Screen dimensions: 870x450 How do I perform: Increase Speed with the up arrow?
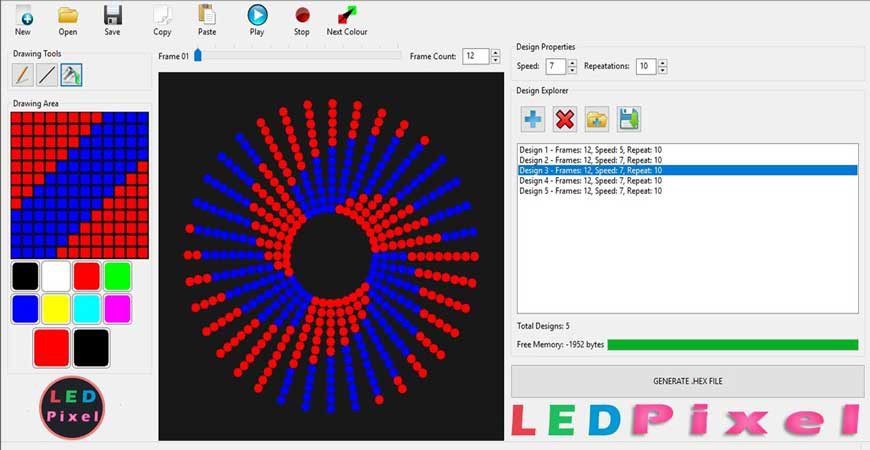(573, 63)
